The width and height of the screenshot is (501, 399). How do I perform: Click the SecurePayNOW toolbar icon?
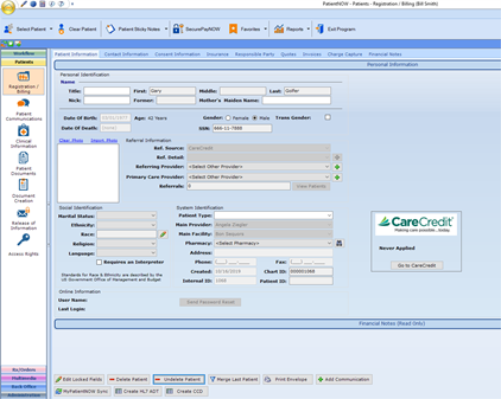[178, 29]
